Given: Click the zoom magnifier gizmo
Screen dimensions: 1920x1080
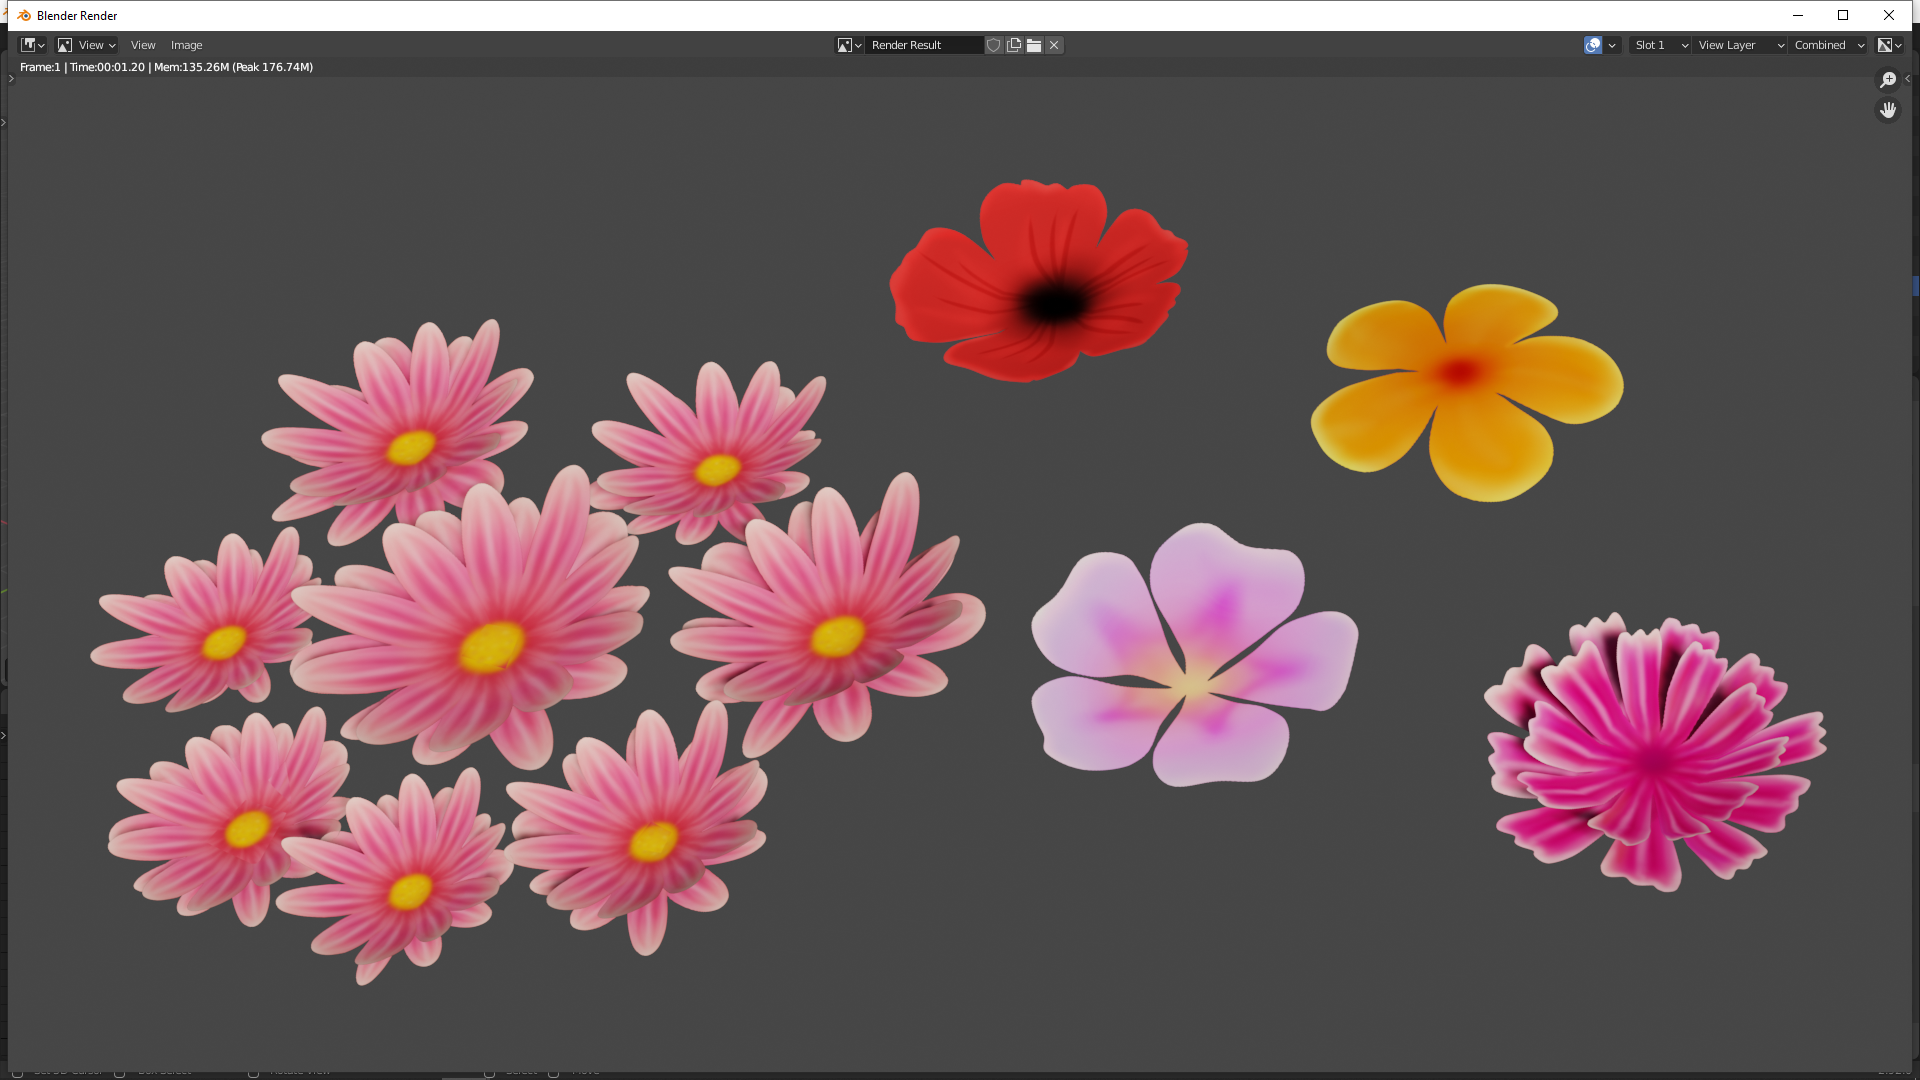Looking at the screenshot, I should (1888, 80).
